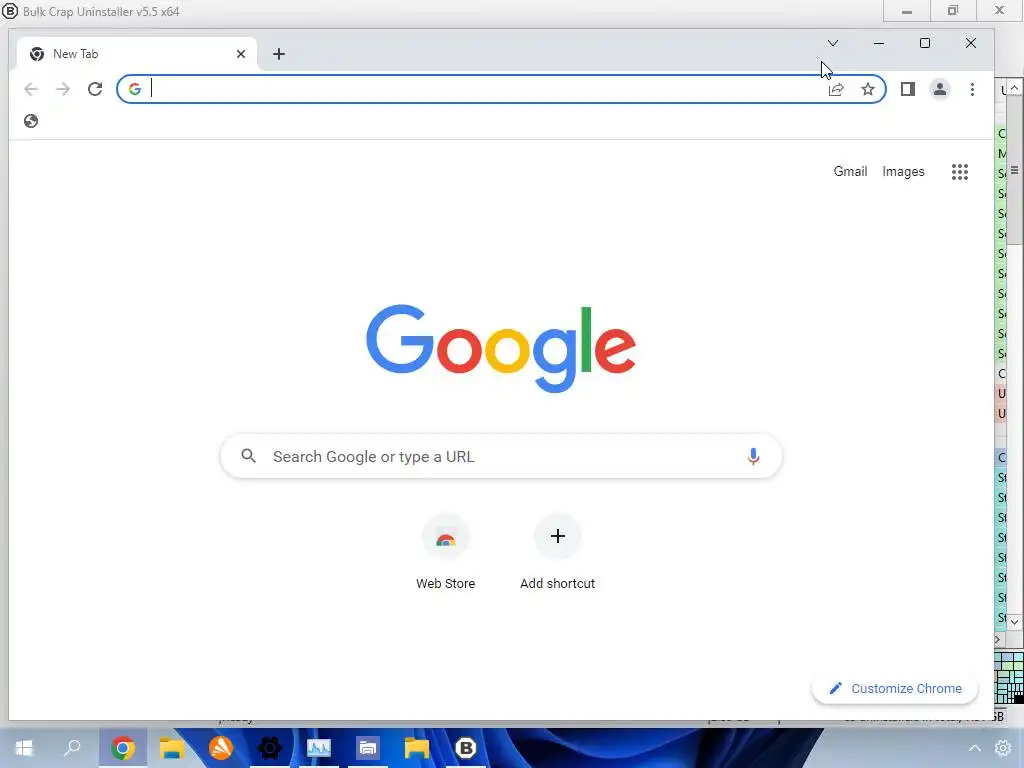Open the orange Avast taskbar icon

[221, 748]
